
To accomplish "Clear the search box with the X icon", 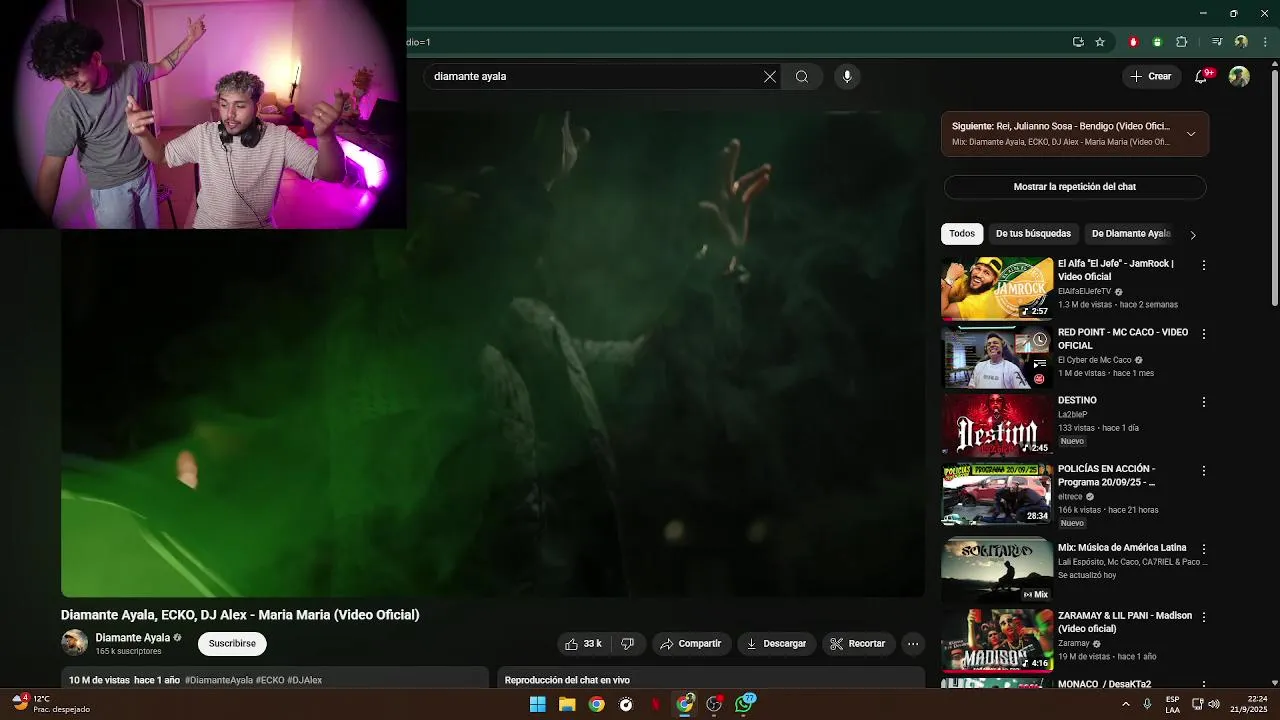I will (x=770, y=76).
